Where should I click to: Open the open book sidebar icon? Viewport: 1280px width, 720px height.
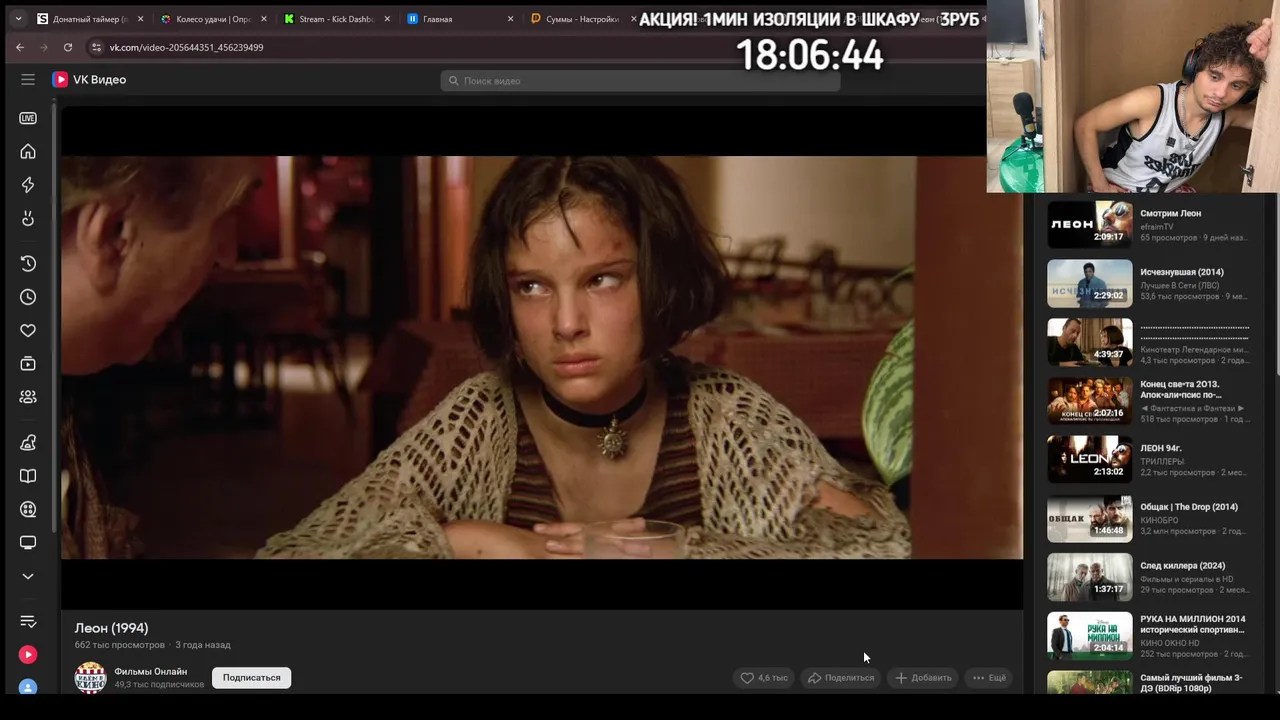[x=28, y=476]
